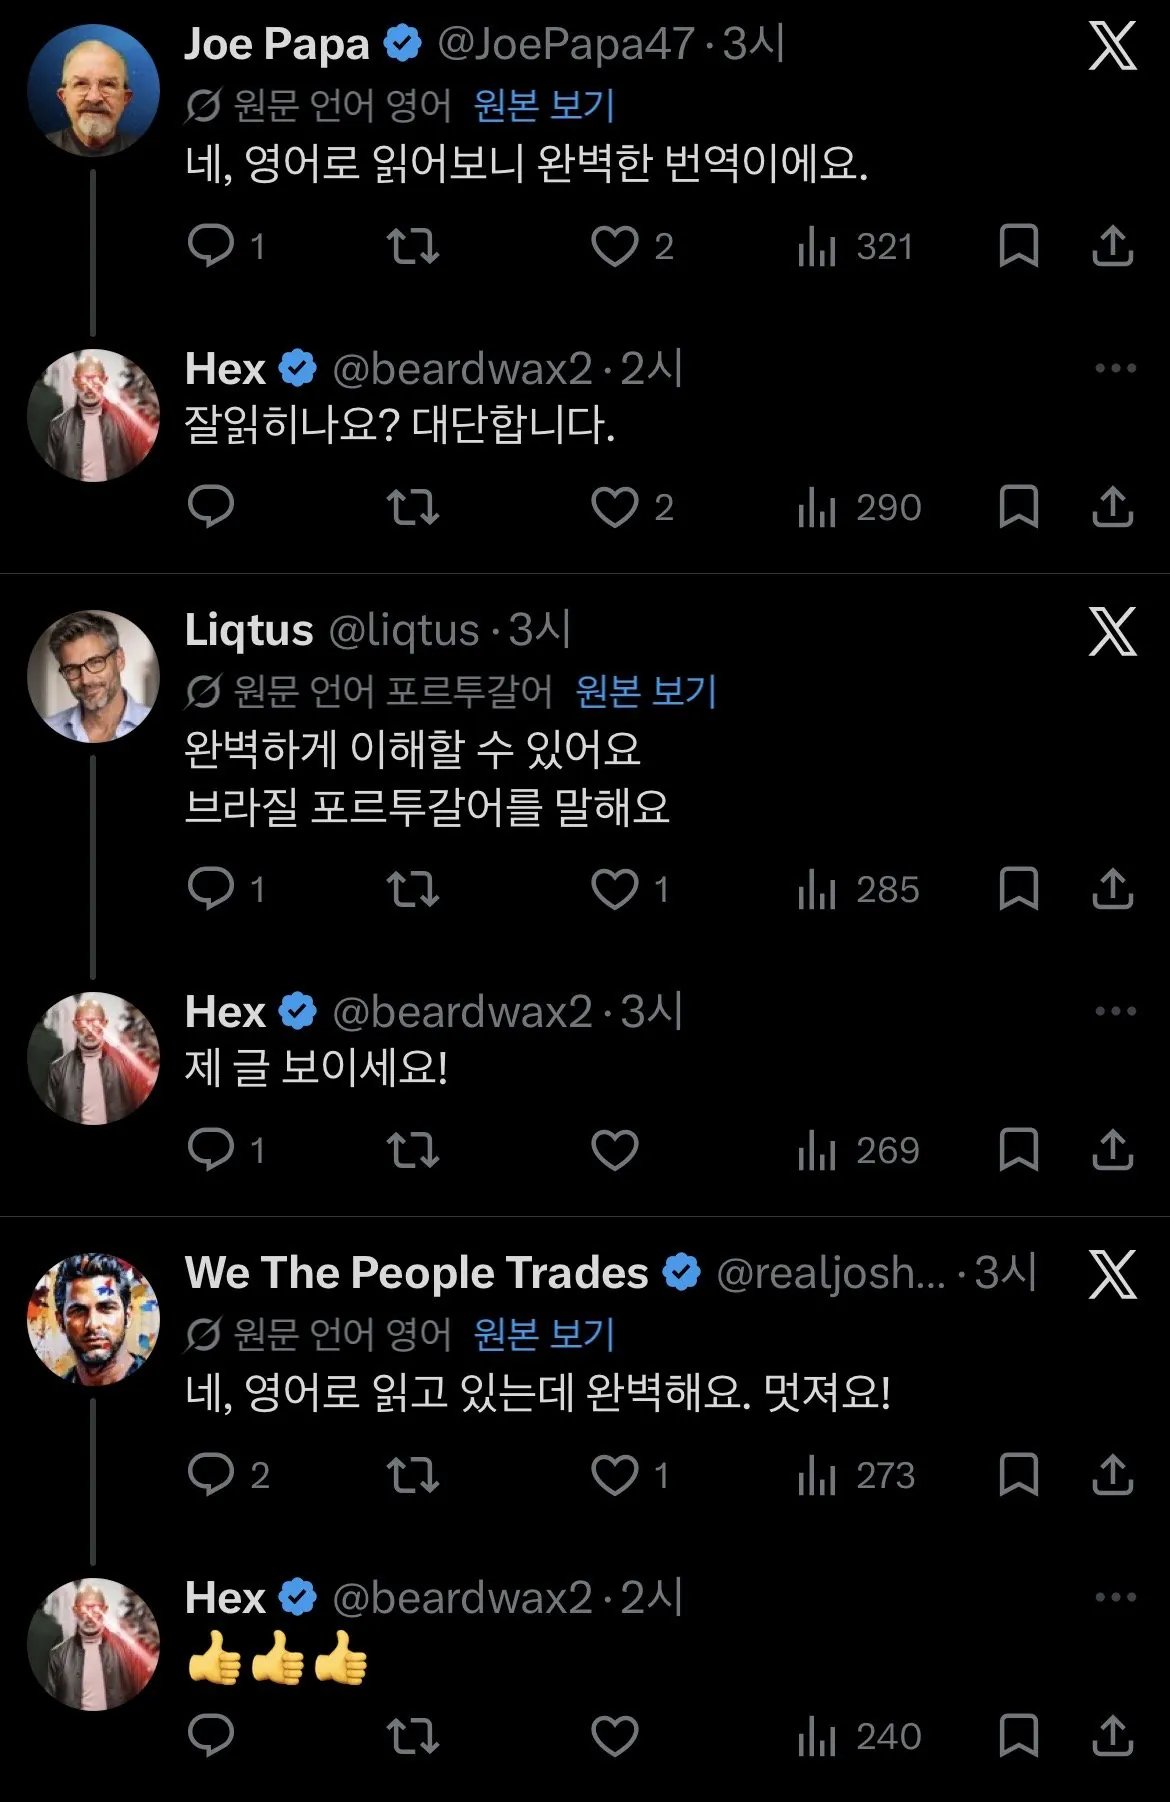Reply to Joe Papa's translated tweet

[x=211, y=246]
